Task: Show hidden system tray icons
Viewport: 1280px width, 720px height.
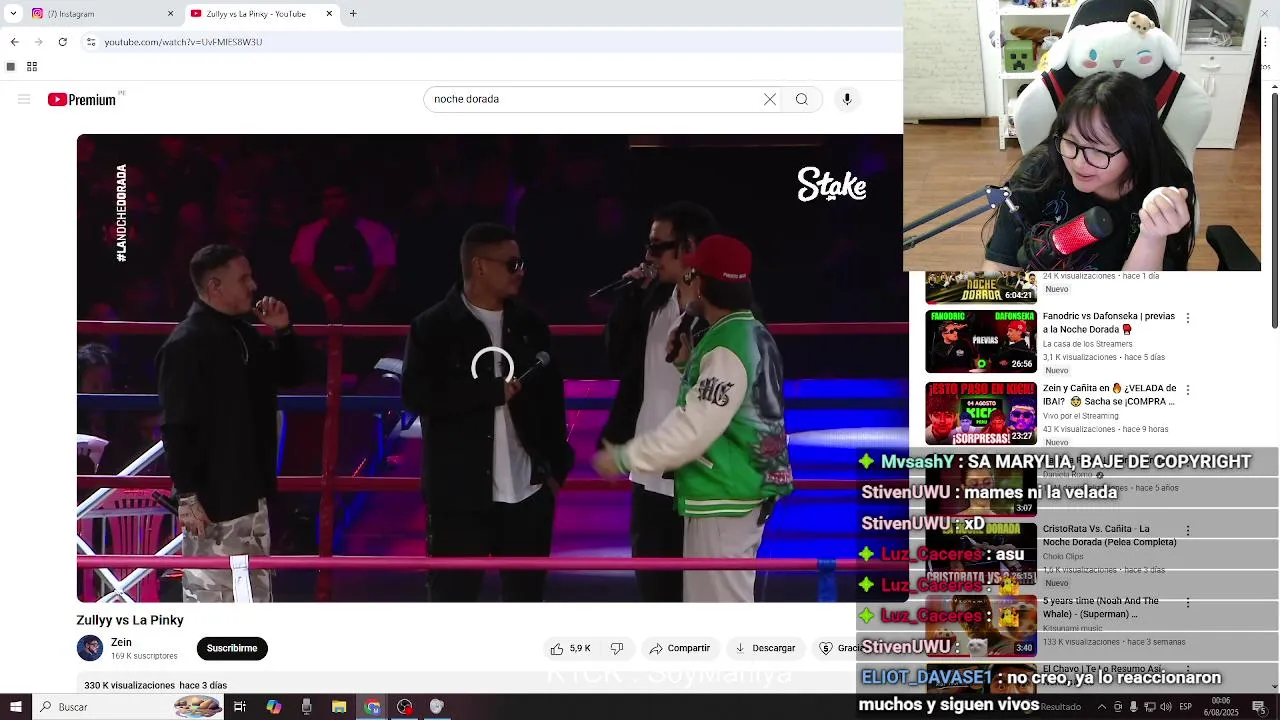Action: pyautogui.click(x=1104, y=707)
